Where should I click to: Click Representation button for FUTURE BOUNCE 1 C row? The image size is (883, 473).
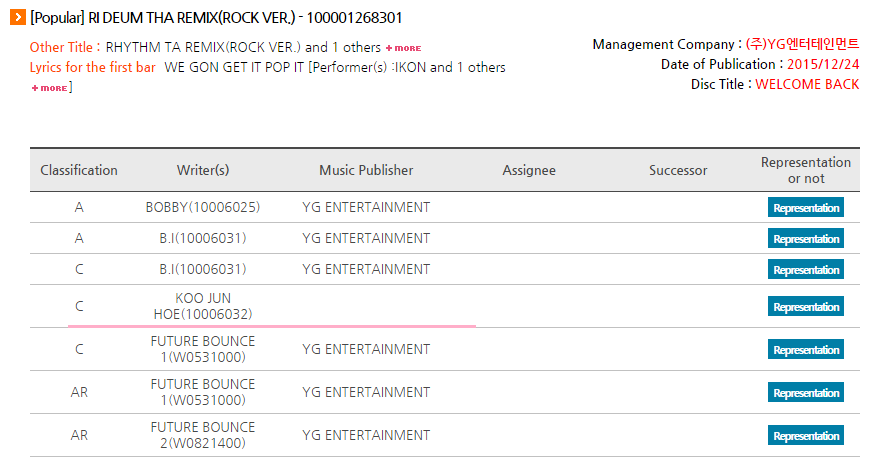tap(805, 349)
